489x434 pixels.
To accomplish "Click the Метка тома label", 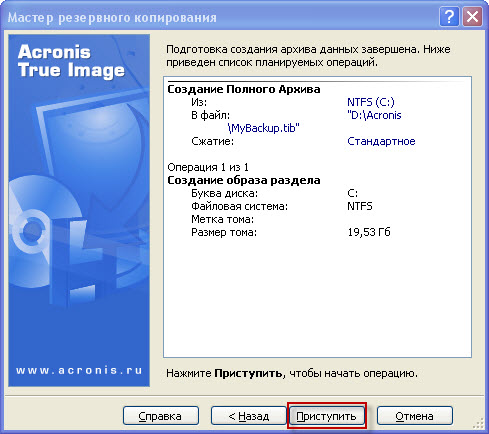I will [222, 219].
